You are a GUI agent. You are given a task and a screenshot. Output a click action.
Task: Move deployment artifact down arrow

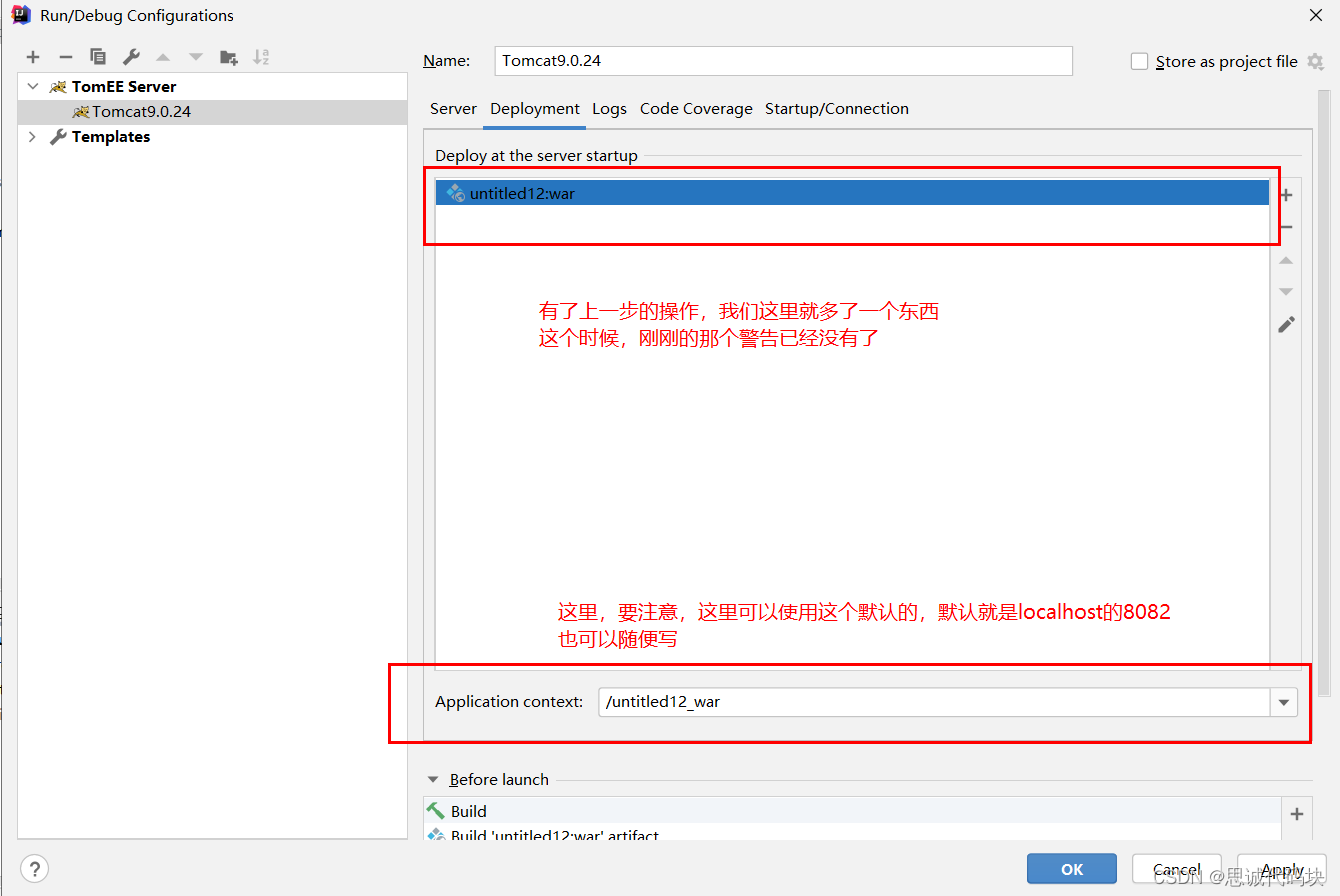(x=1287, y=292)
